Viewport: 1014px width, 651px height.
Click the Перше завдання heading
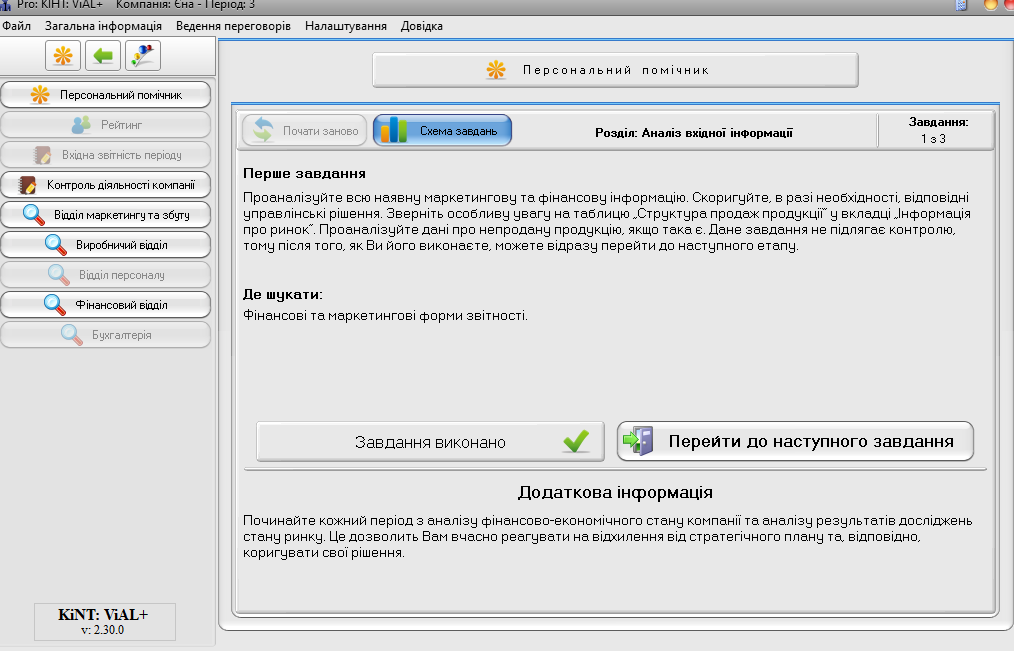305,173
